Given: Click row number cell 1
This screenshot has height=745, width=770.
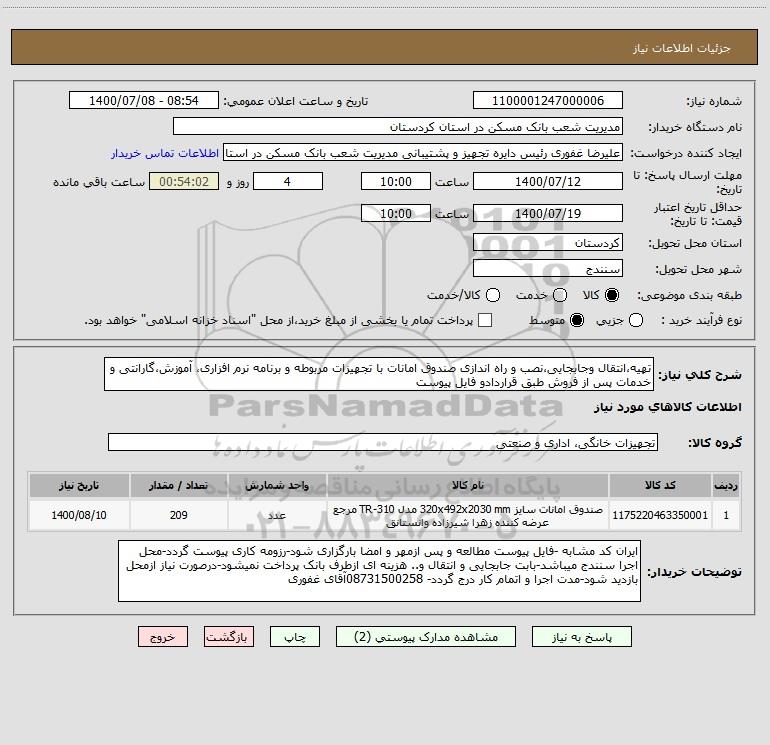Looking at the screenshot, I should pyautogui.click(x=726, y=515).
